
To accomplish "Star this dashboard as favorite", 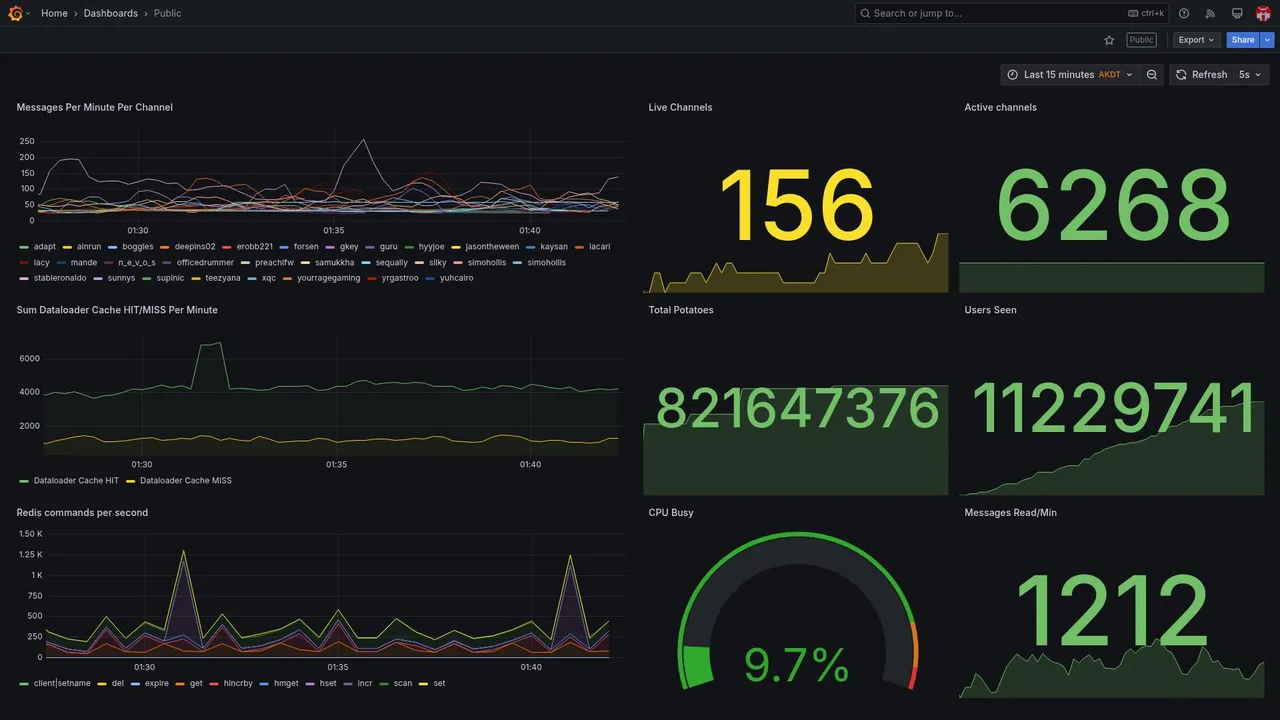I will point(1109,40).
